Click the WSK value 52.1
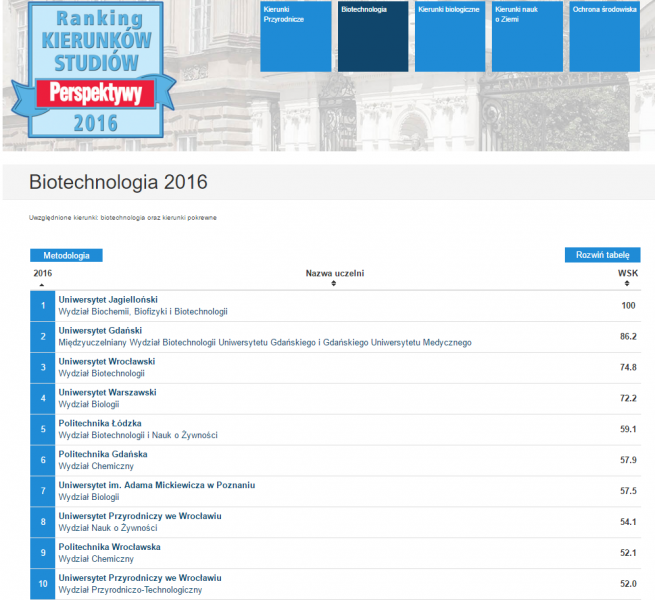This screenshot has width=655, height=600. [x=628, y=553]
